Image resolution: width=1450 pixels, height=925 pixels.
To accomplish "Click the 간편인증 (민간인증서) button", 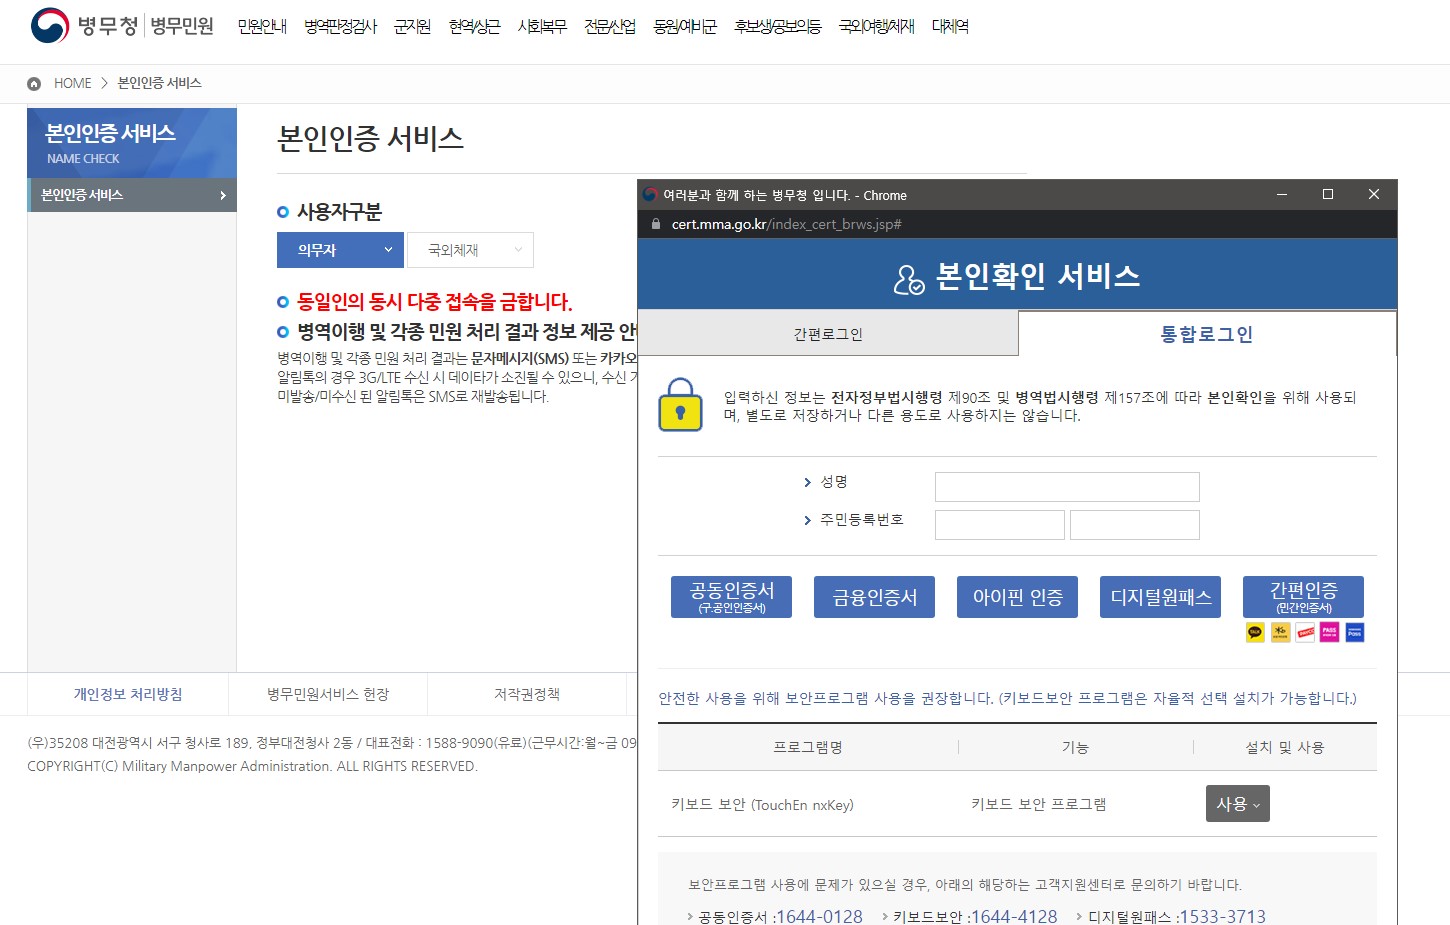I will pyautogui.click(x=1303, y=597).
